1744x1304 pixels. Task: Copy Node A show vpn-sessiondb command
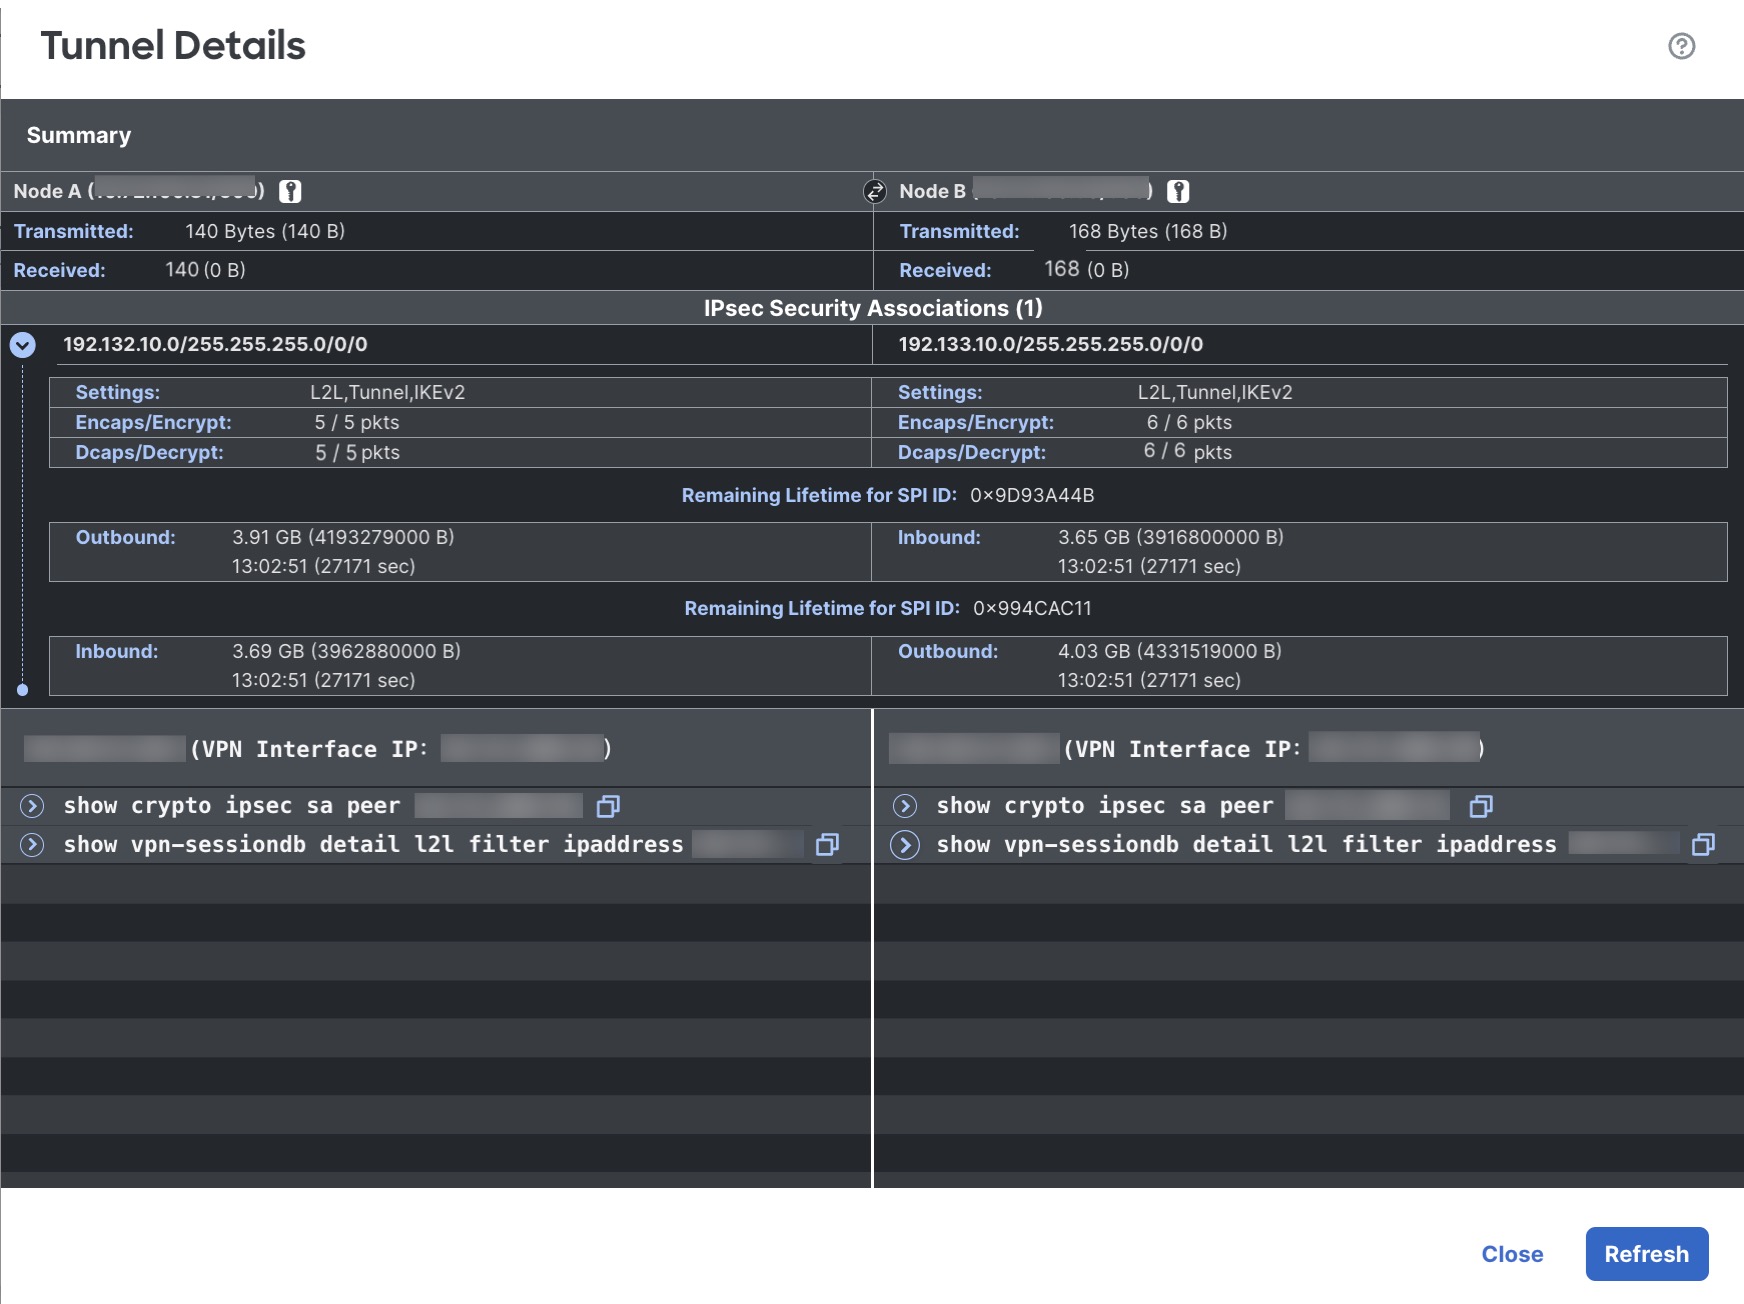click(x=827, y=845)
